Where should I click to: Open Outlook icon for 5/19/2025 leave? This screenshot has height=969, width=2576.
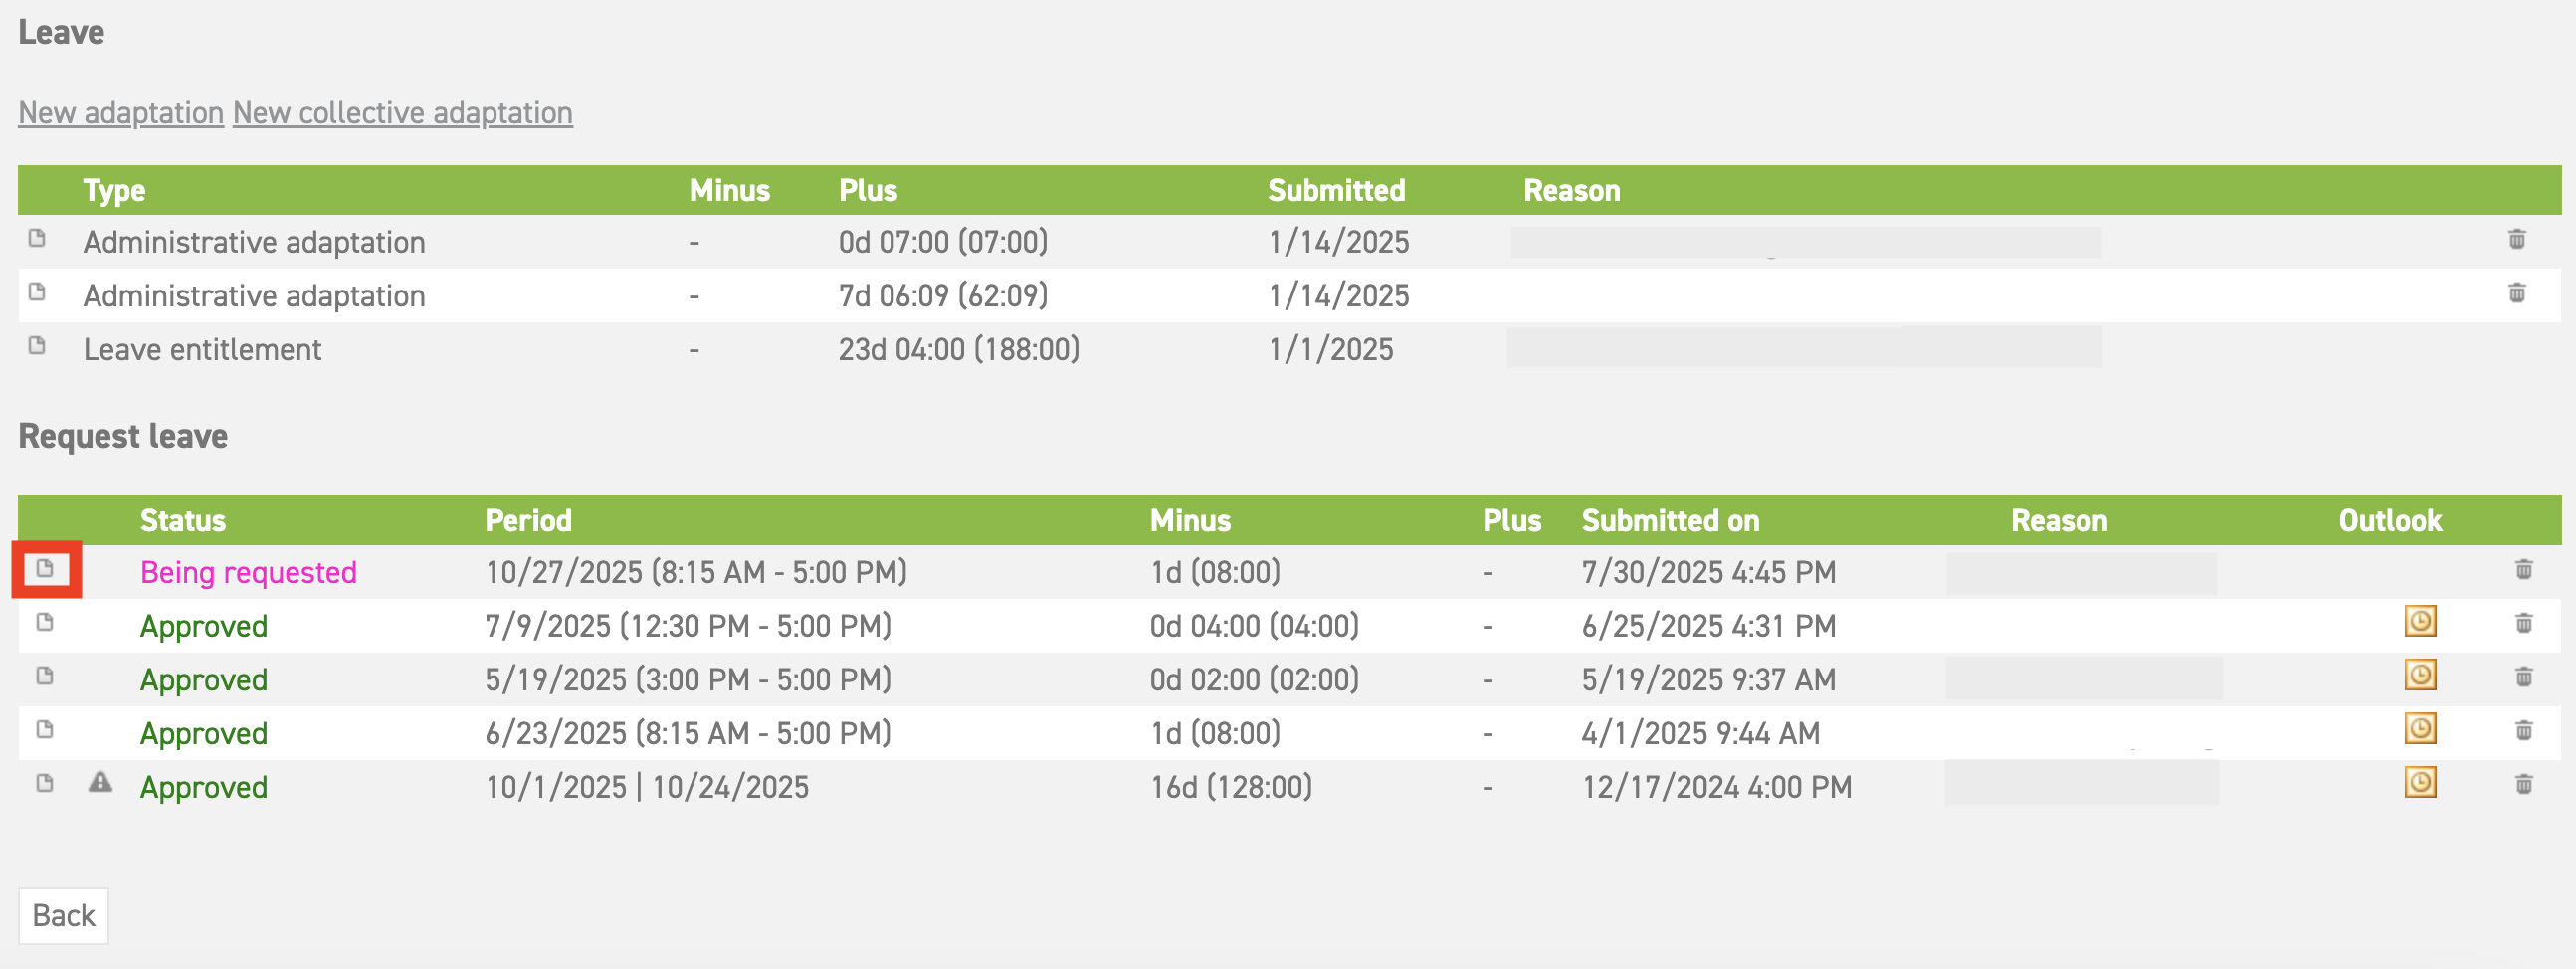pyautogui.click(x=2420, y=675)
